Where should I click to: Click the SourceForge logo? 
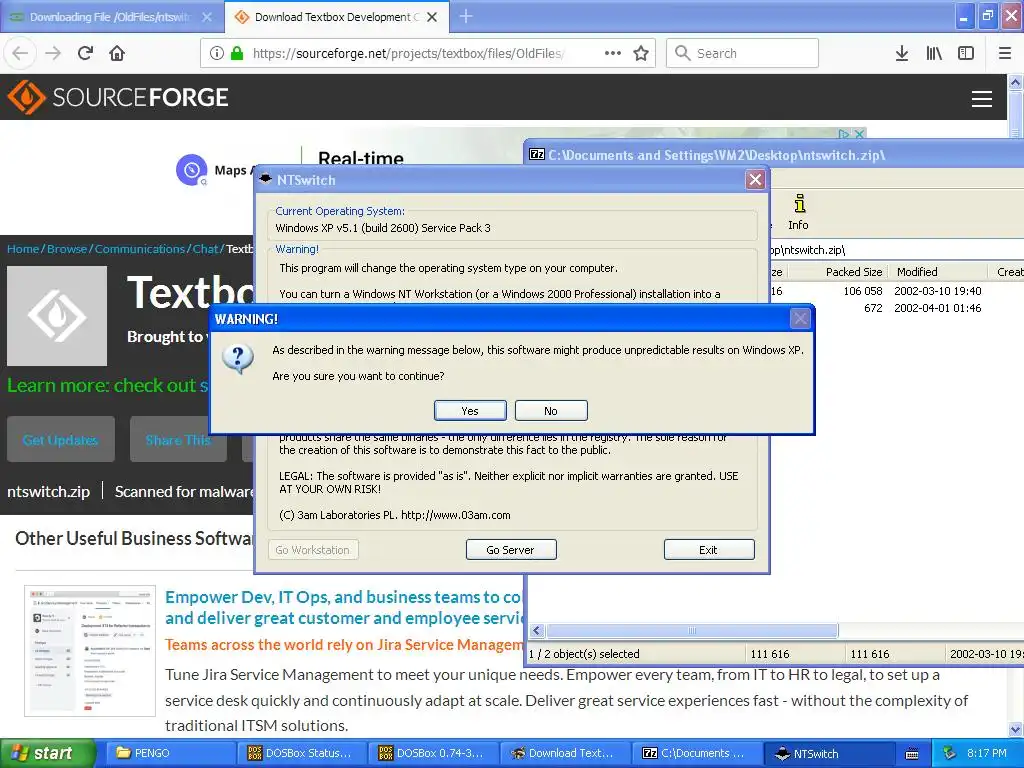(118, 97)
